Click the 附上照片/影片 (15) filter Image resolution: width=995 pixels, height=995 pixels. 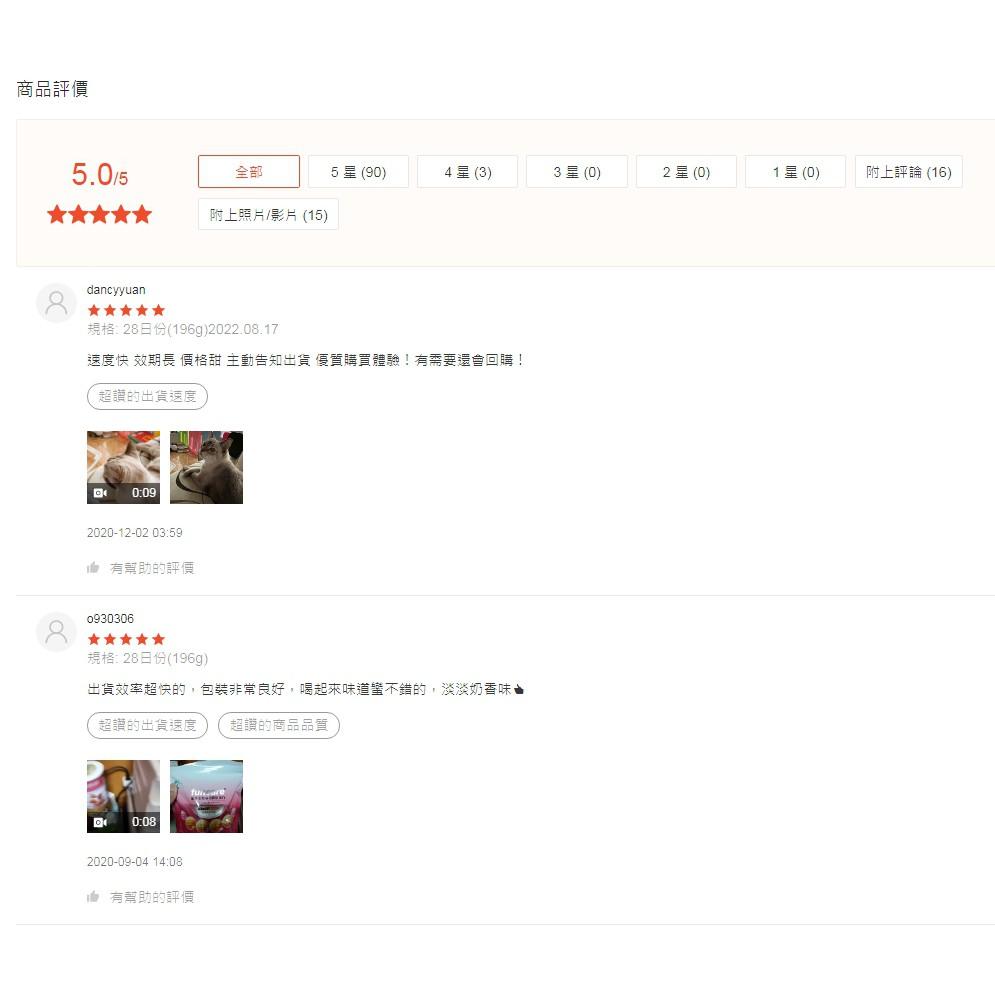click(268, 214)
